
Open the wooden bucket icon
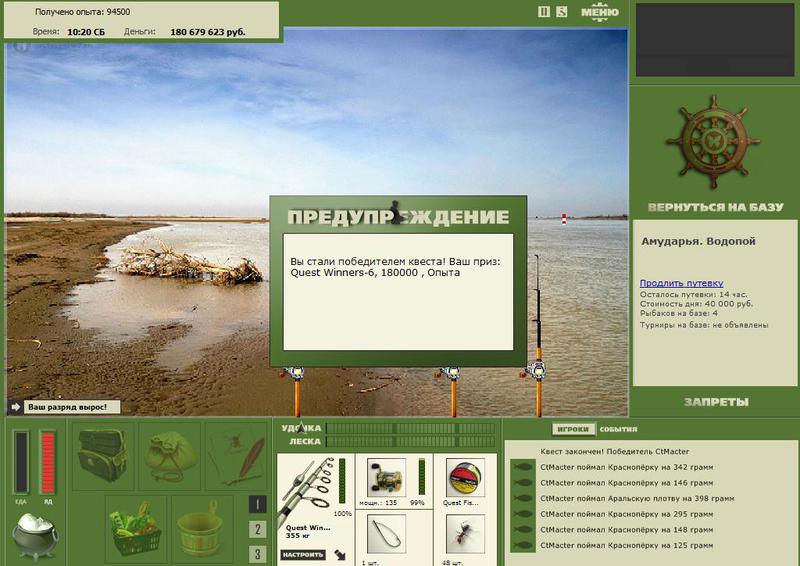pyautogui.click(x=202, y=528)
